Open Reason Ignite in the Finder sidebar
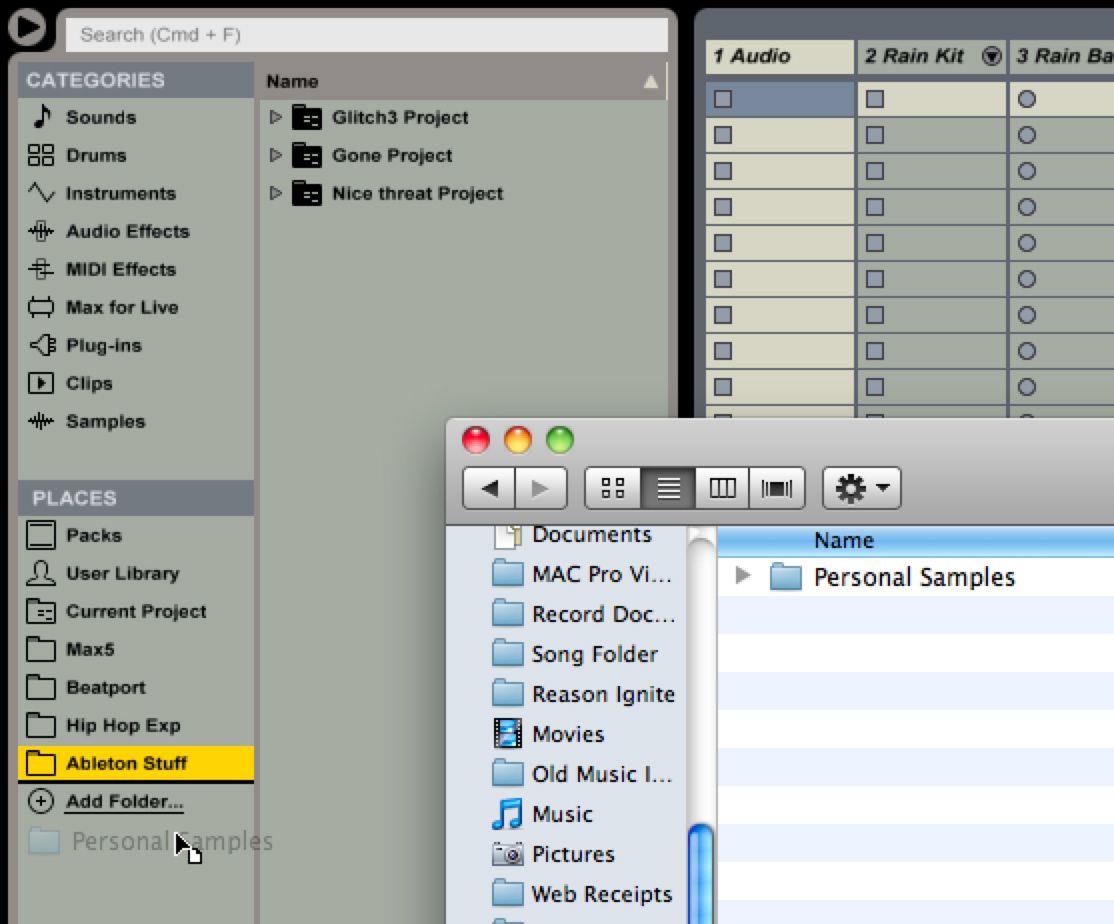The height and width of the screenshot is (924, 1114). [x=583, y=694]
